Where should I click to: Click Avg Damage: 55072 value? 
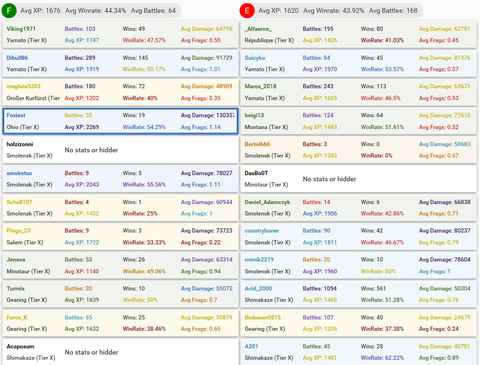(x=207, y=288)
